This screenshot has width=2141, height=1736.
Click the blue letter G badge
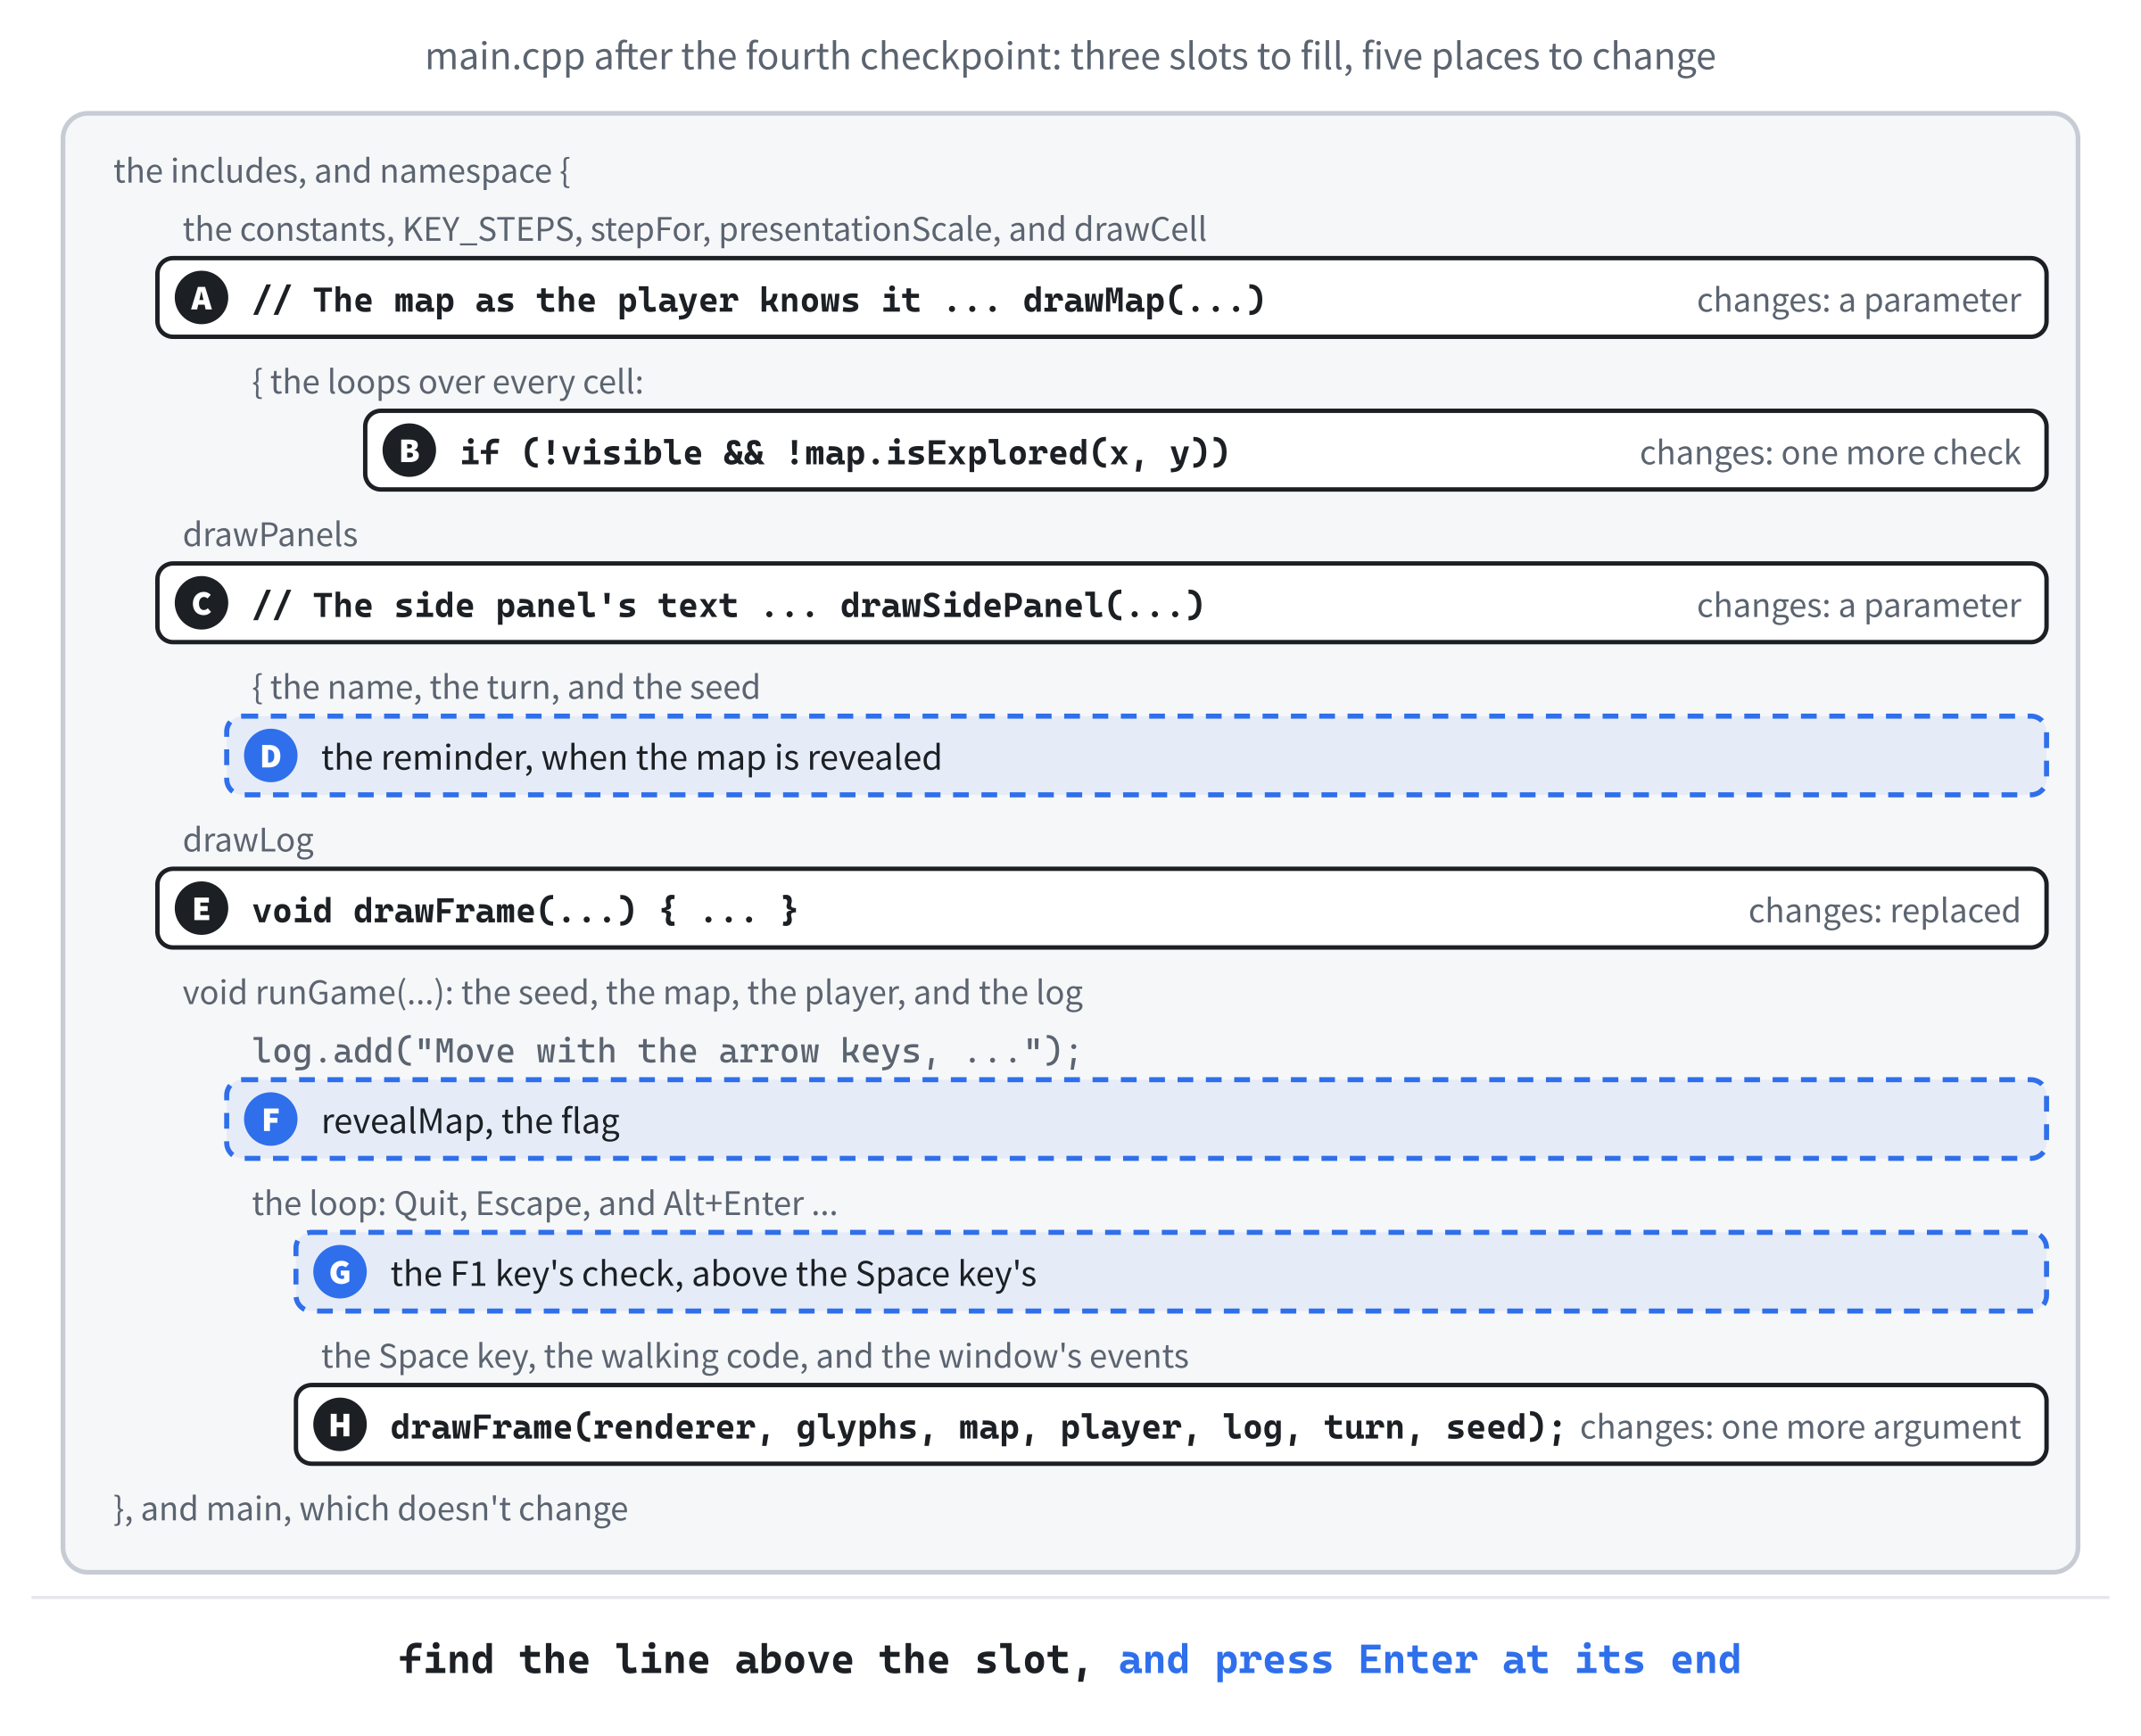(x=340, y=1273)
